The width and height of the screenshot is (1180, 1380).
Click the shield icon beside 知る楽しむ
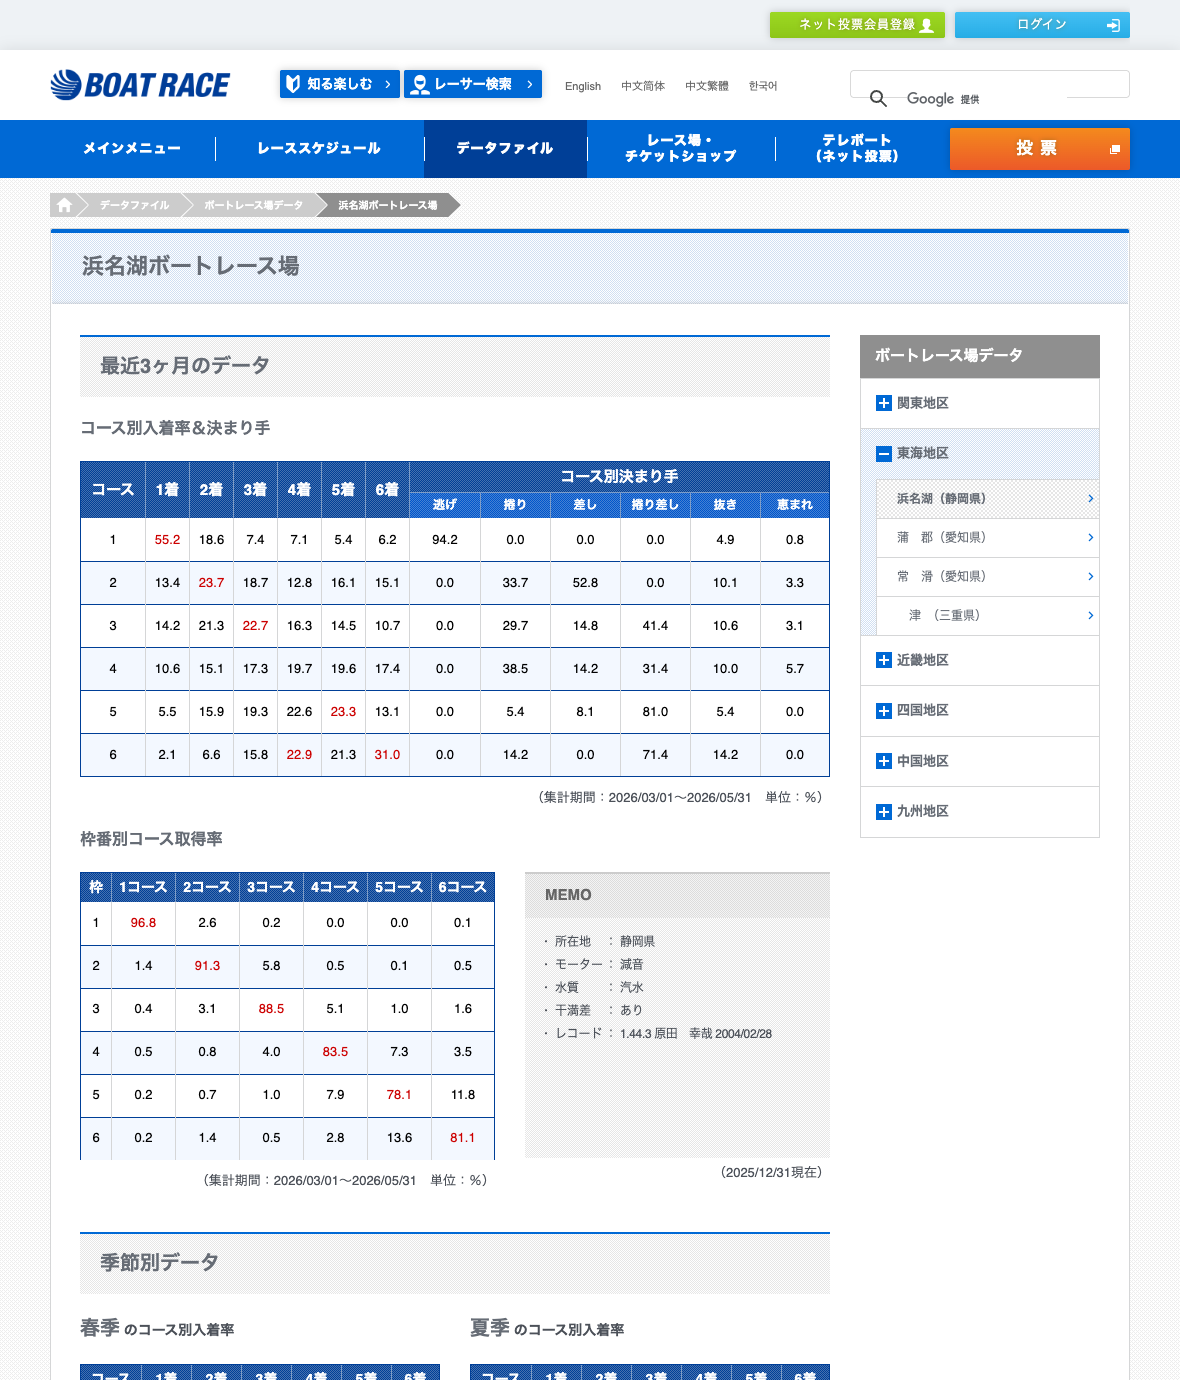[293, 84]
